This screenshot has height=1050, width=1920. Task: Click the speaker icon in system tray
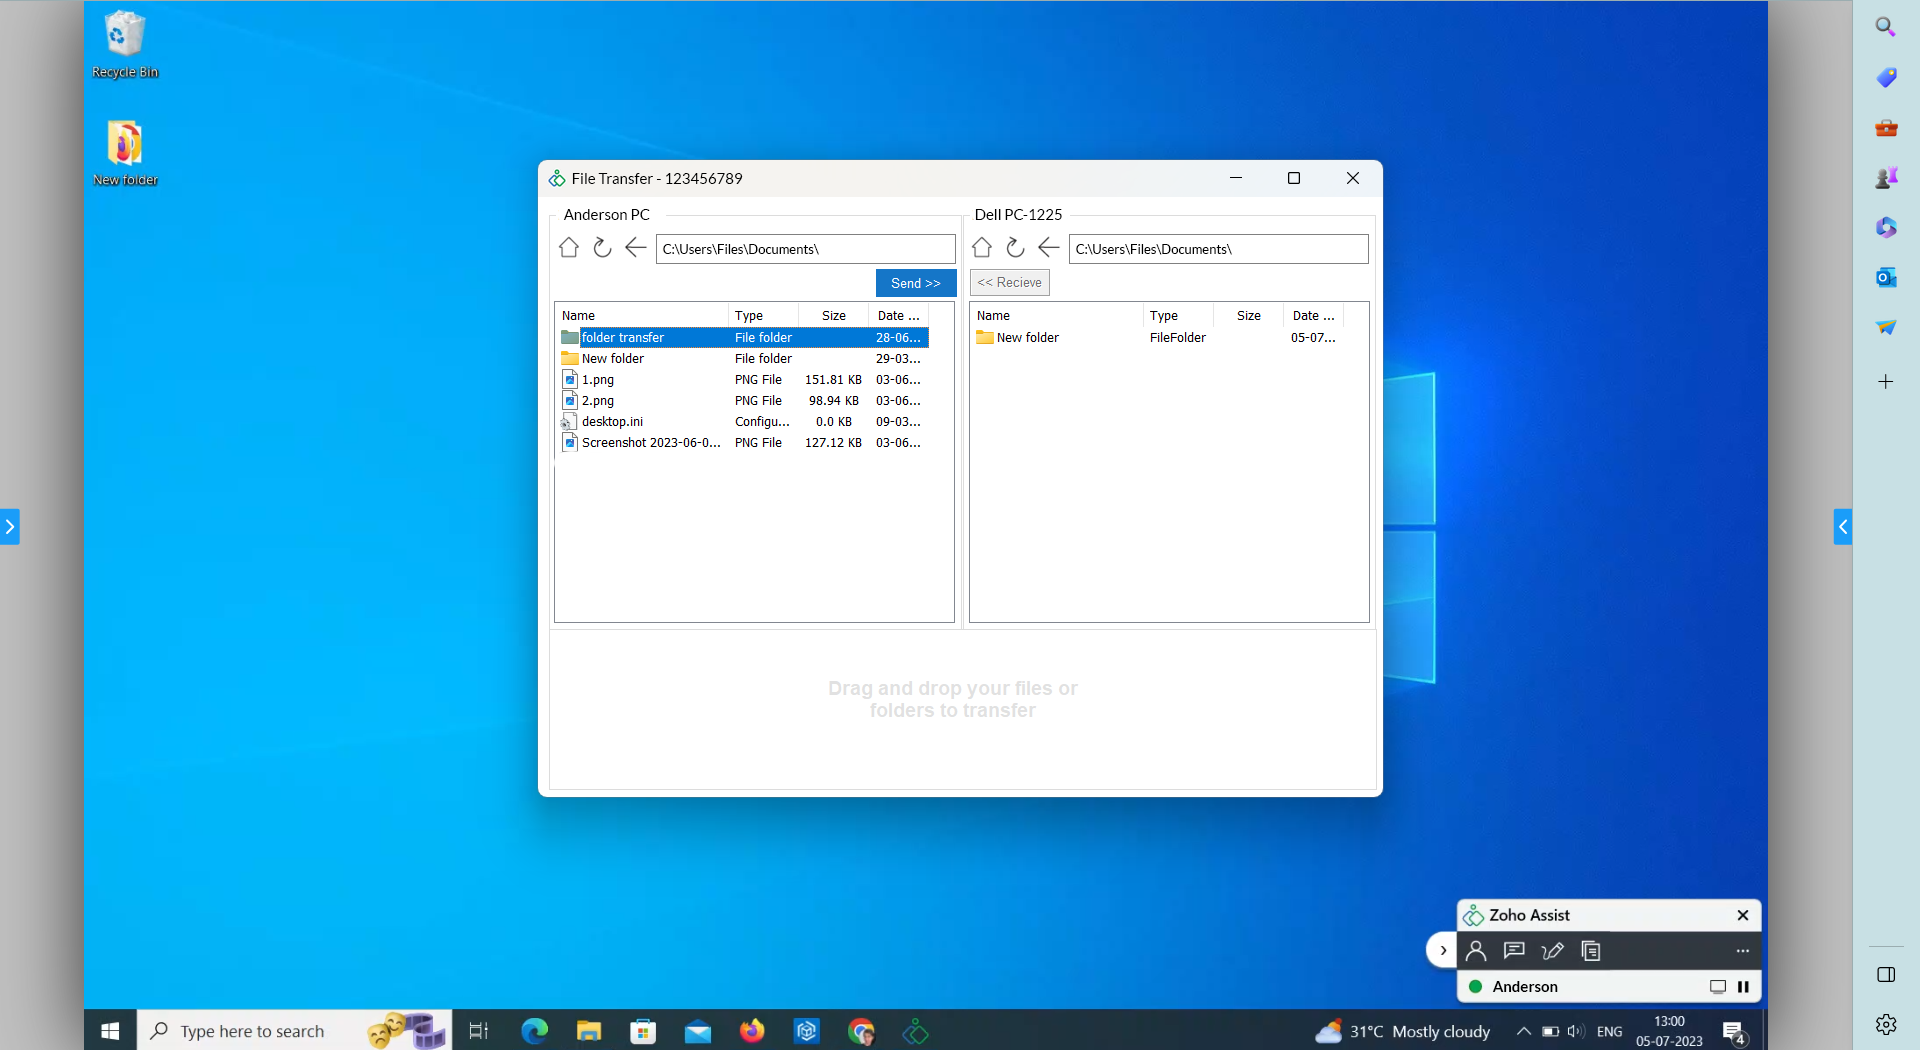coord(1575,1032)
